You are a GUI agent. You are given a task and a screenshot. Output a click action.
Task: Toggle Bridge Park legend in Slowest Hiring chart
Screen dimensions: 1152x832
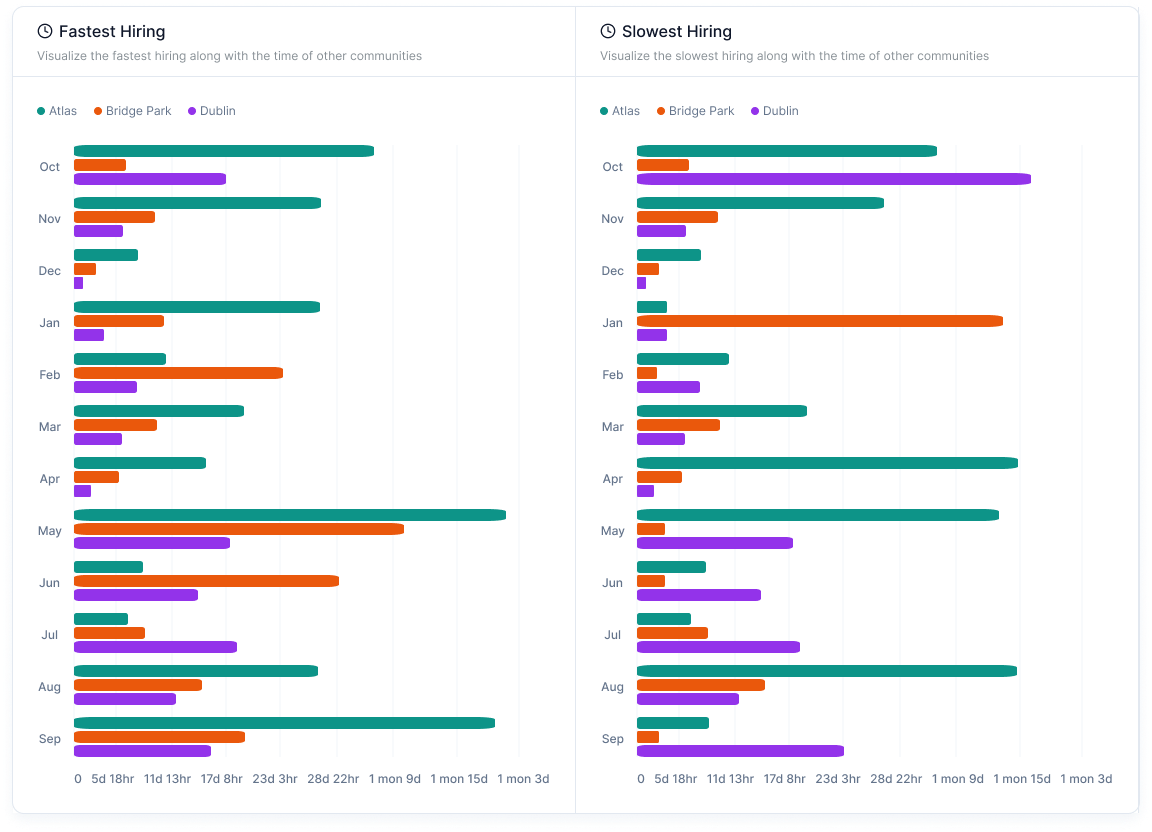pyautogui.click(x=695, y=111)
